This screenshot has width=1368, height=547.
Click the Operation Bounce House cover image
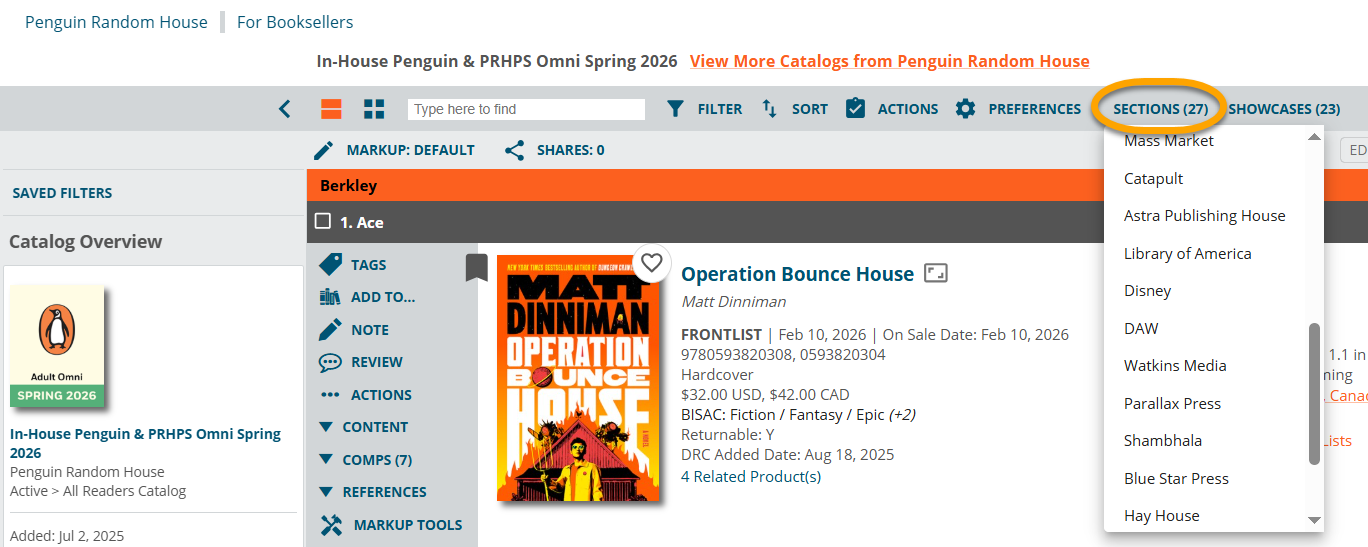579,378
